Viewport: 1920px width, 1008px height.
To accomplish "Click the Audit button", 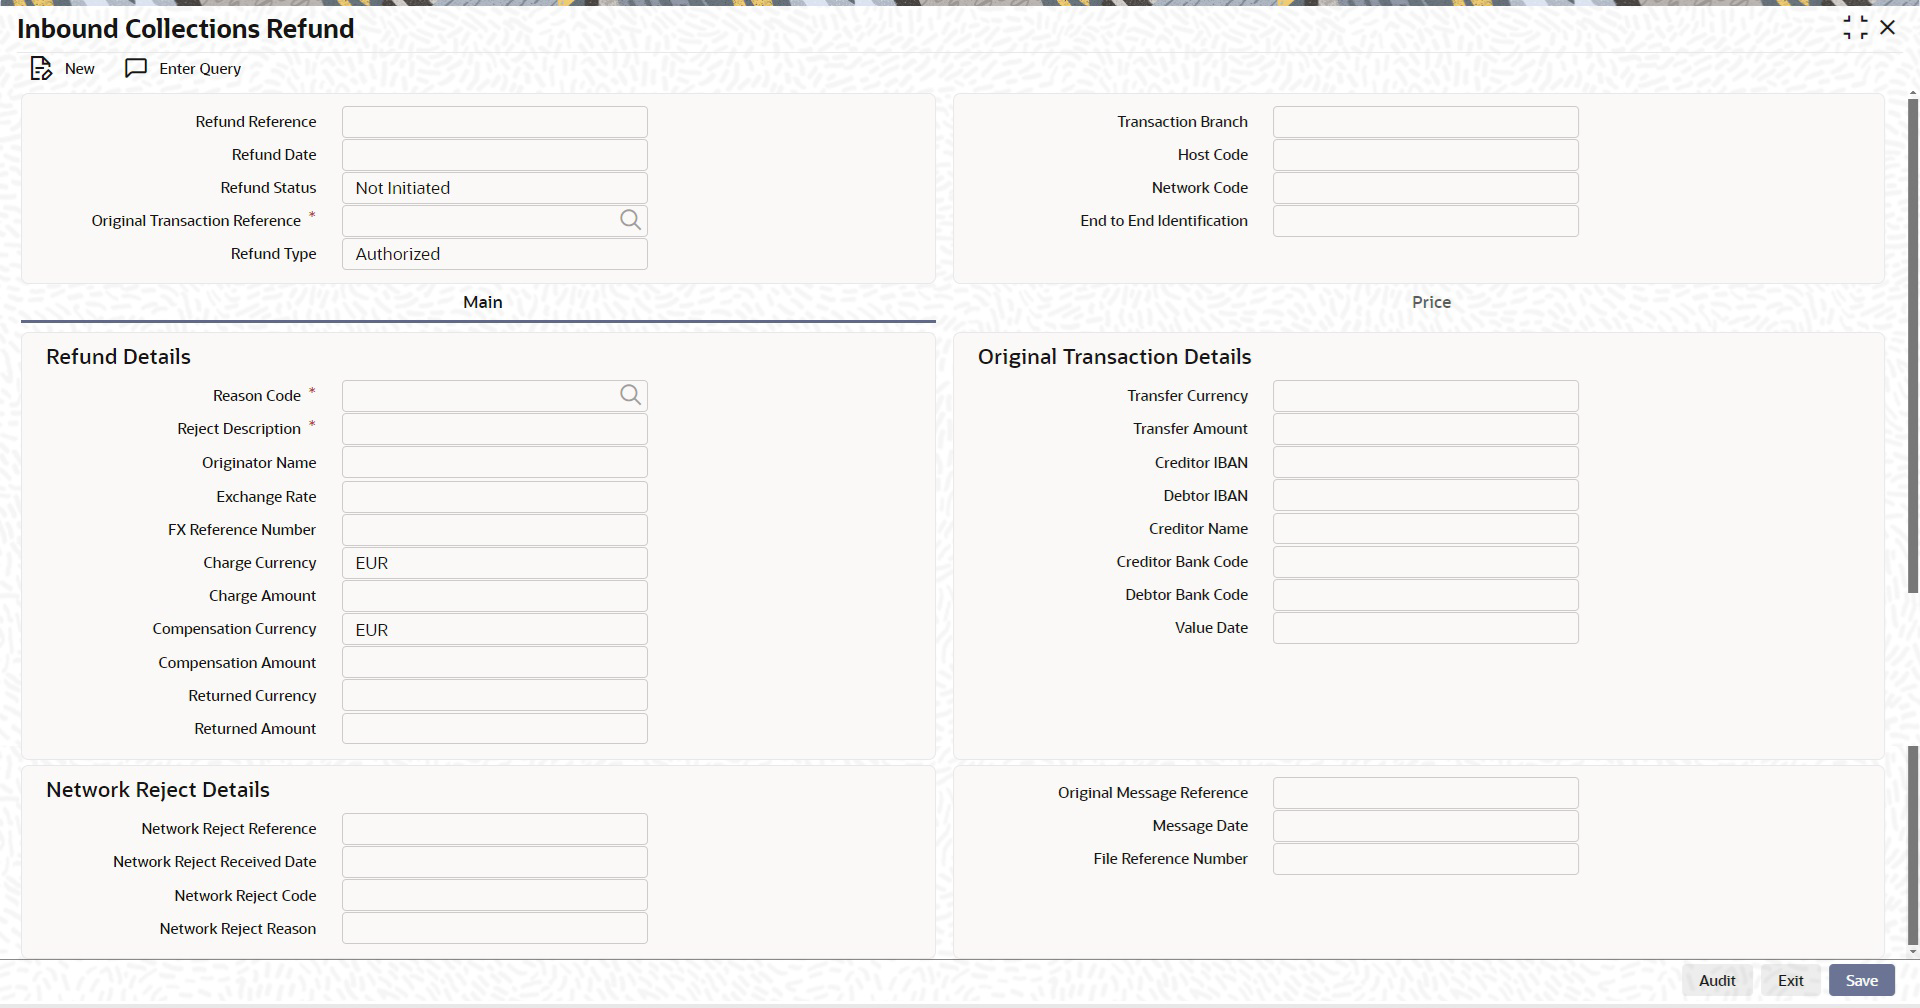I will point(1717,980).
